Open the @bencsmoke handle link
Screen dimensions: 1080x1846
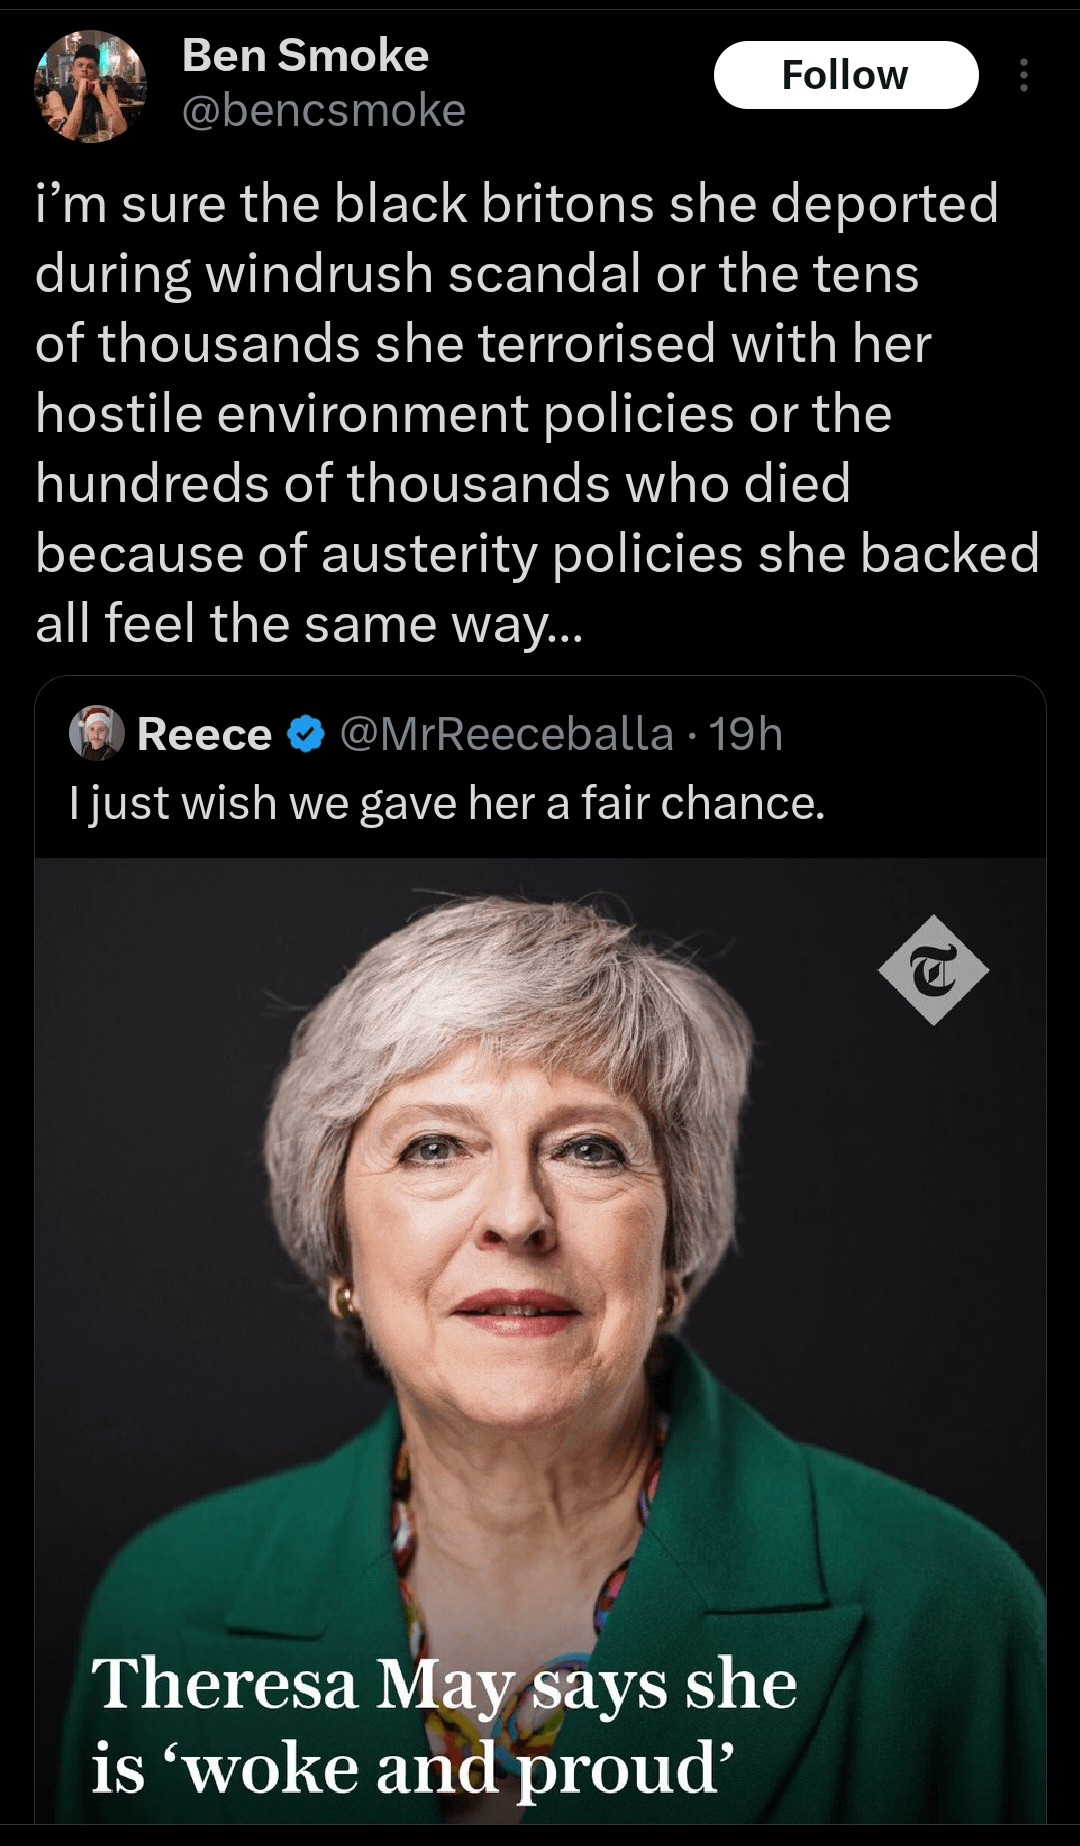coord(323,111)
